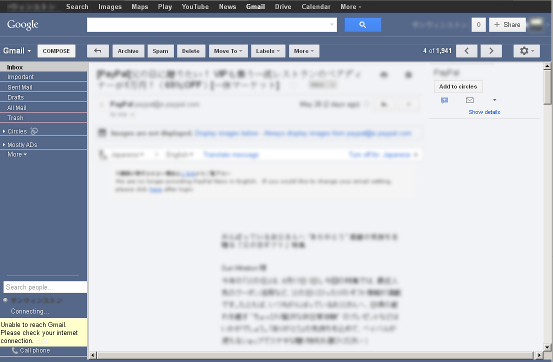This screenshot has width=553, height=362.
Task: Open the source language Japanese dropdown
Action: [x=127, y=155]
